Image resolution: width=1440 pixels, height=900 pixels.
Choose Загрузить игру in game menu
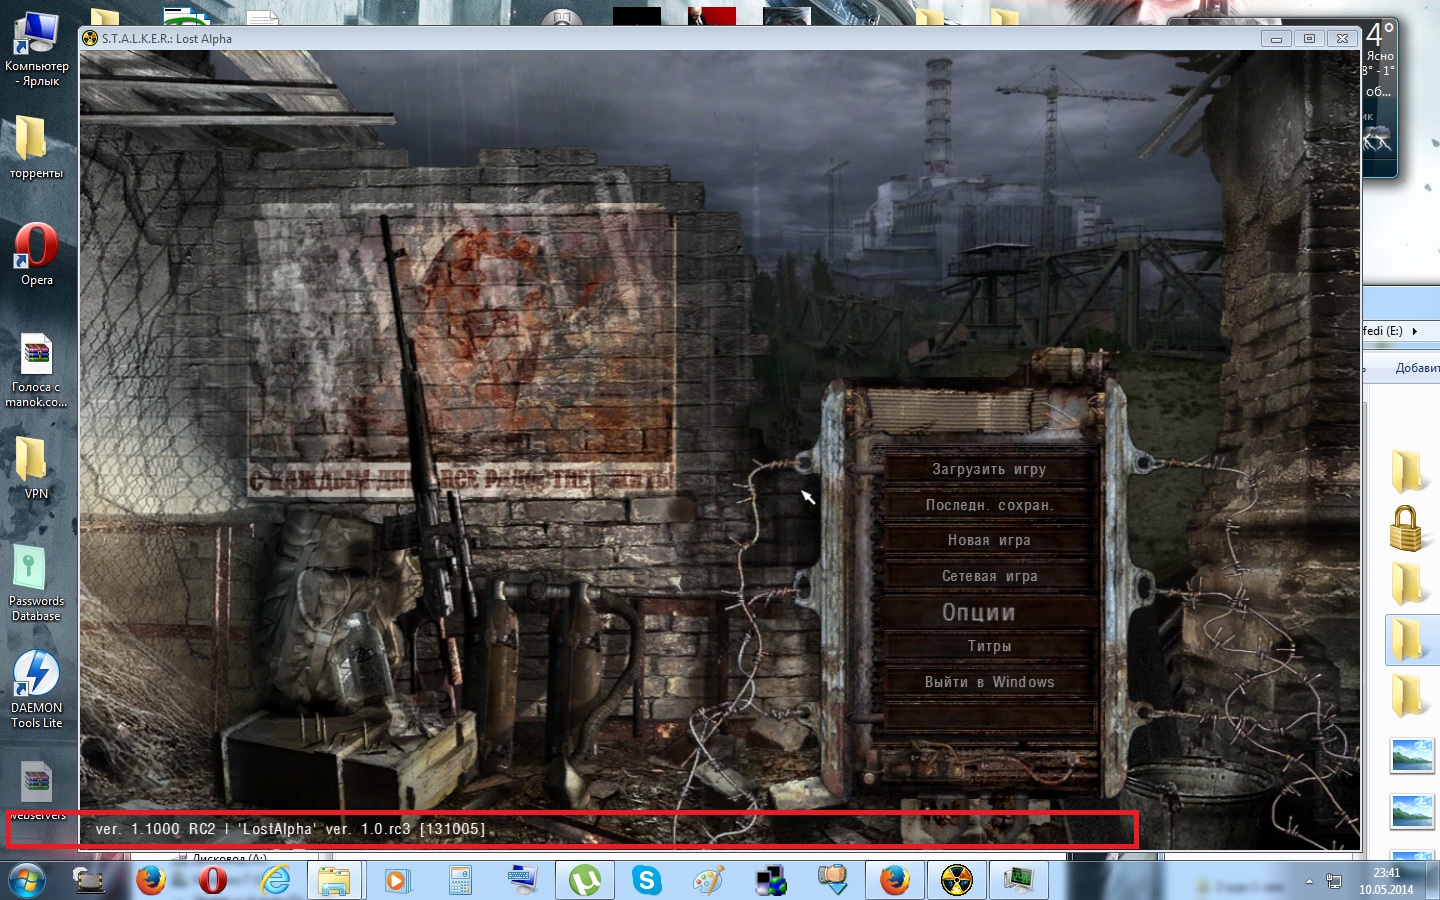pos(989,469)
